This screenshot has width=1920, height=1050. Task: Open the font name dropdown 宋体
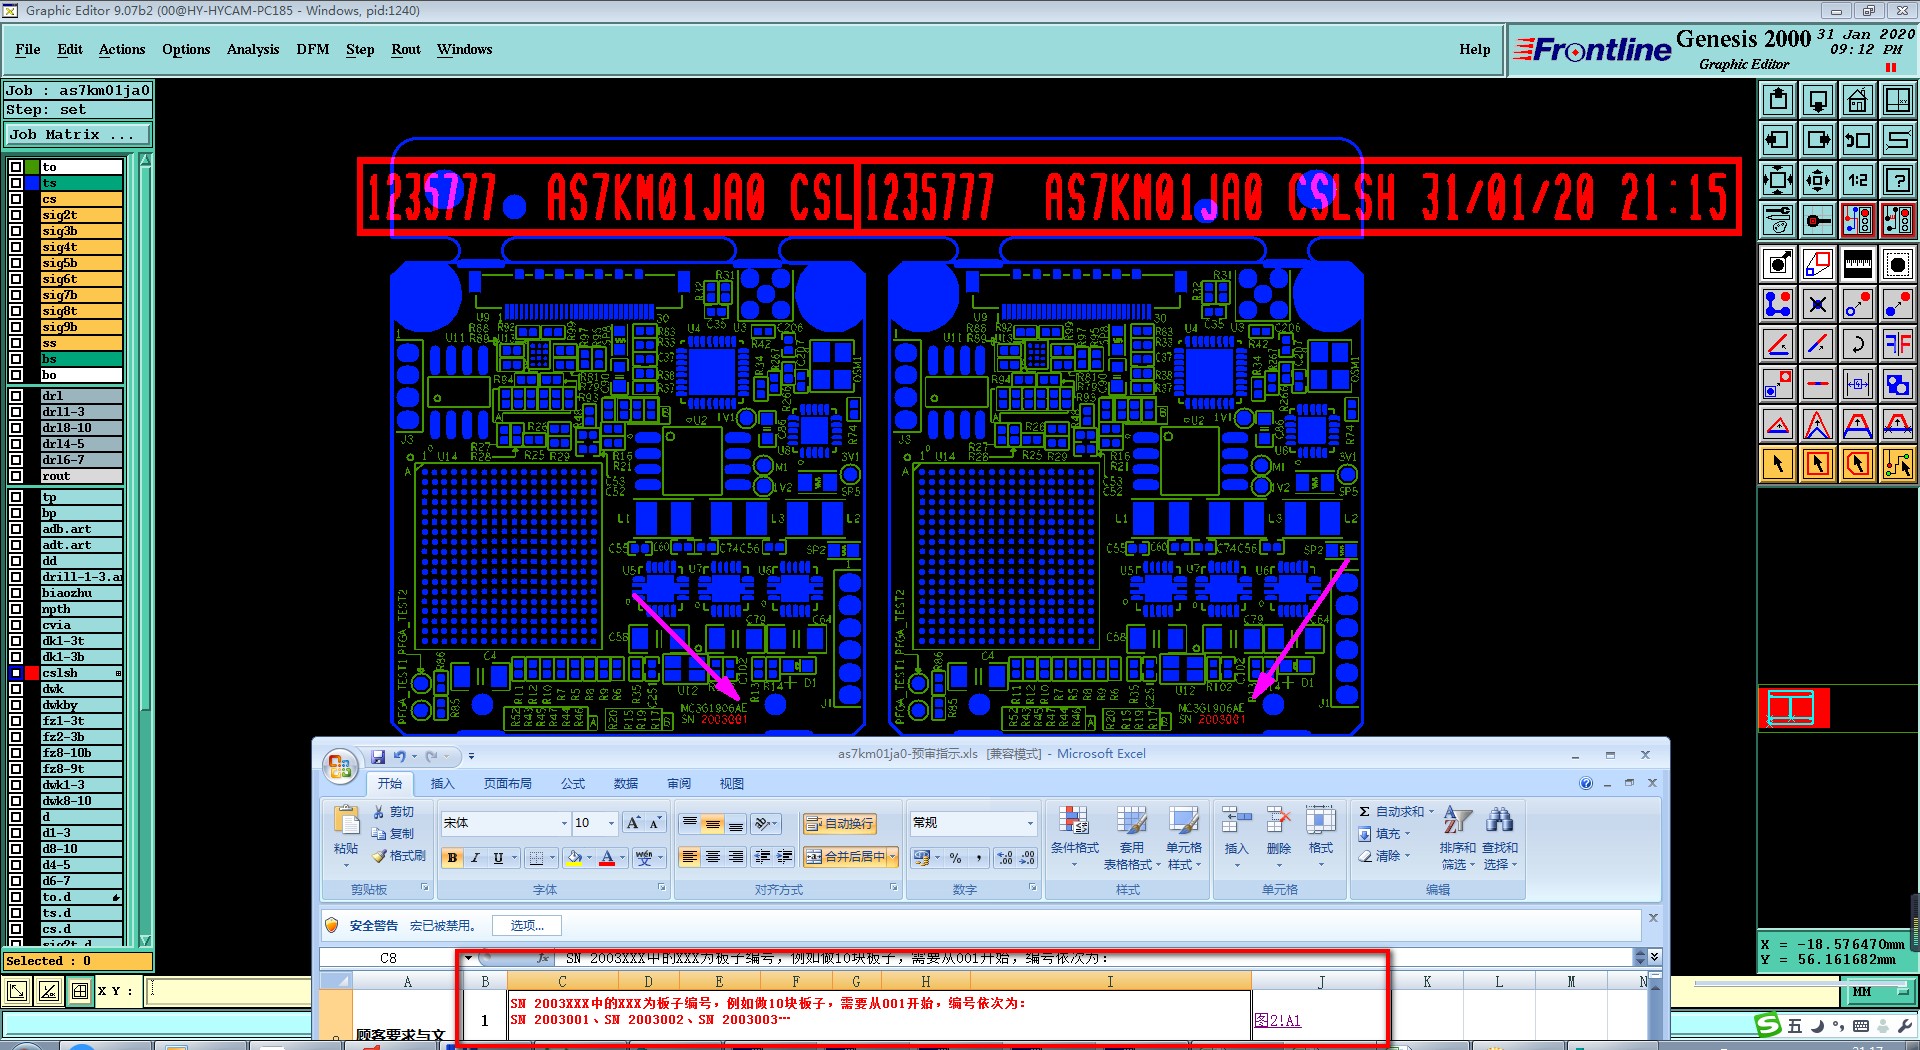[x=564, y=823]
